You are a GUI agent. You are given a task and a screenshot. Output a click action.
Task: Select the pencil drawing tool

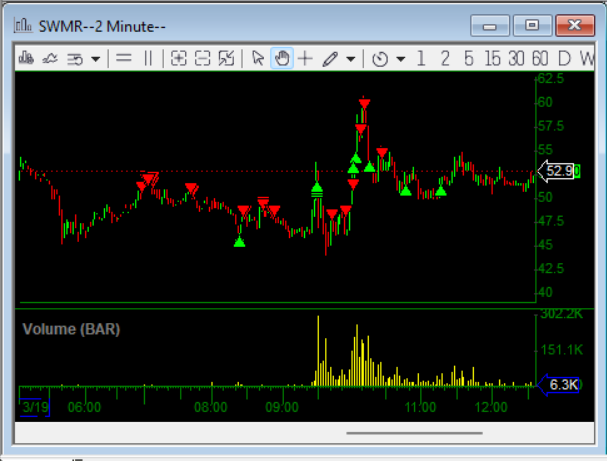[x=330, y=59]
